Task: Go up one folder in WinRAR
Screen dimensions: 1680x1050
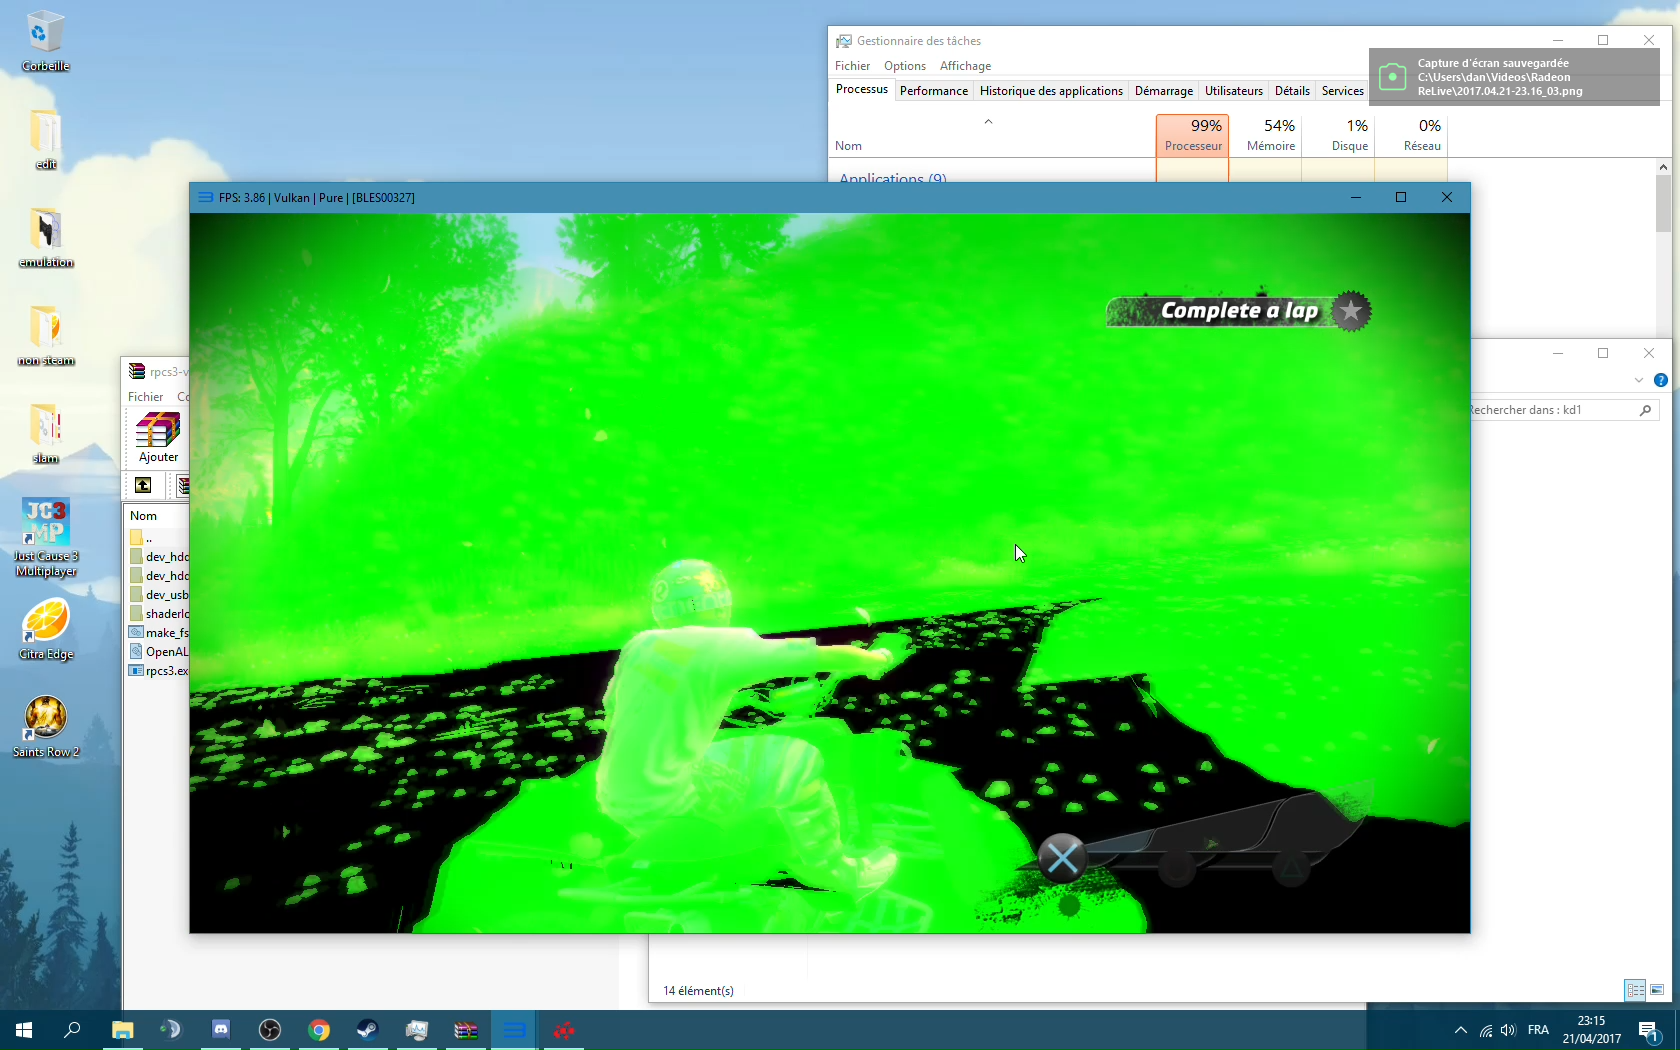Action: pyautogui.click(x=143, y=485)
